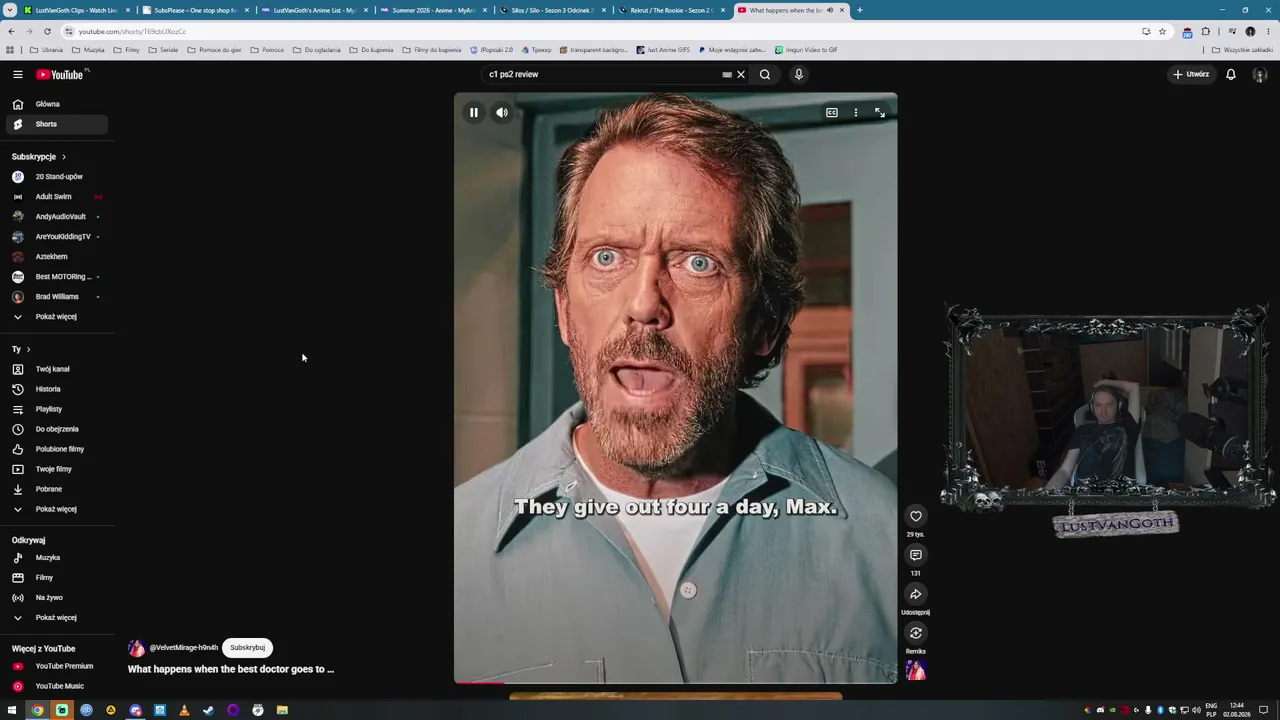Open the YouTube account avatar menu
Image resolution: width=1280 pixels, height=720 pixels.
(1260, 74)
